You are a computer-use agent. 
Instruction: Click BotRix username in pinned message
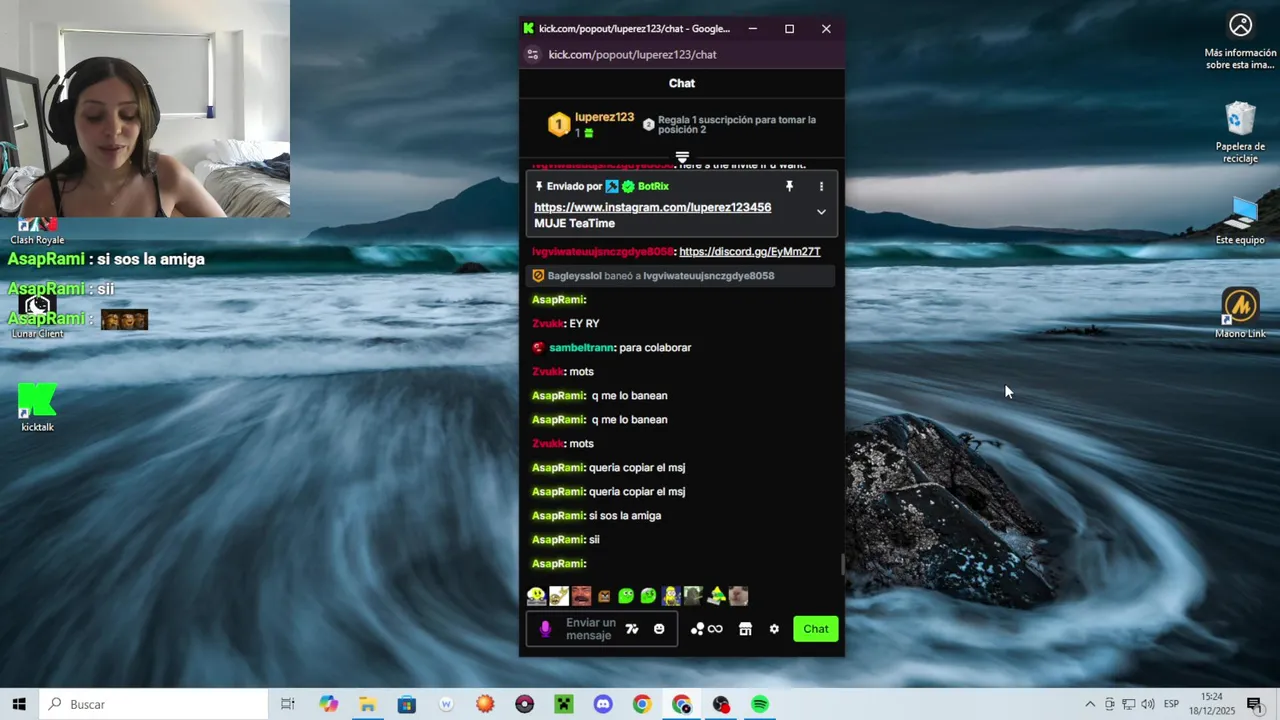click(653, 186)
